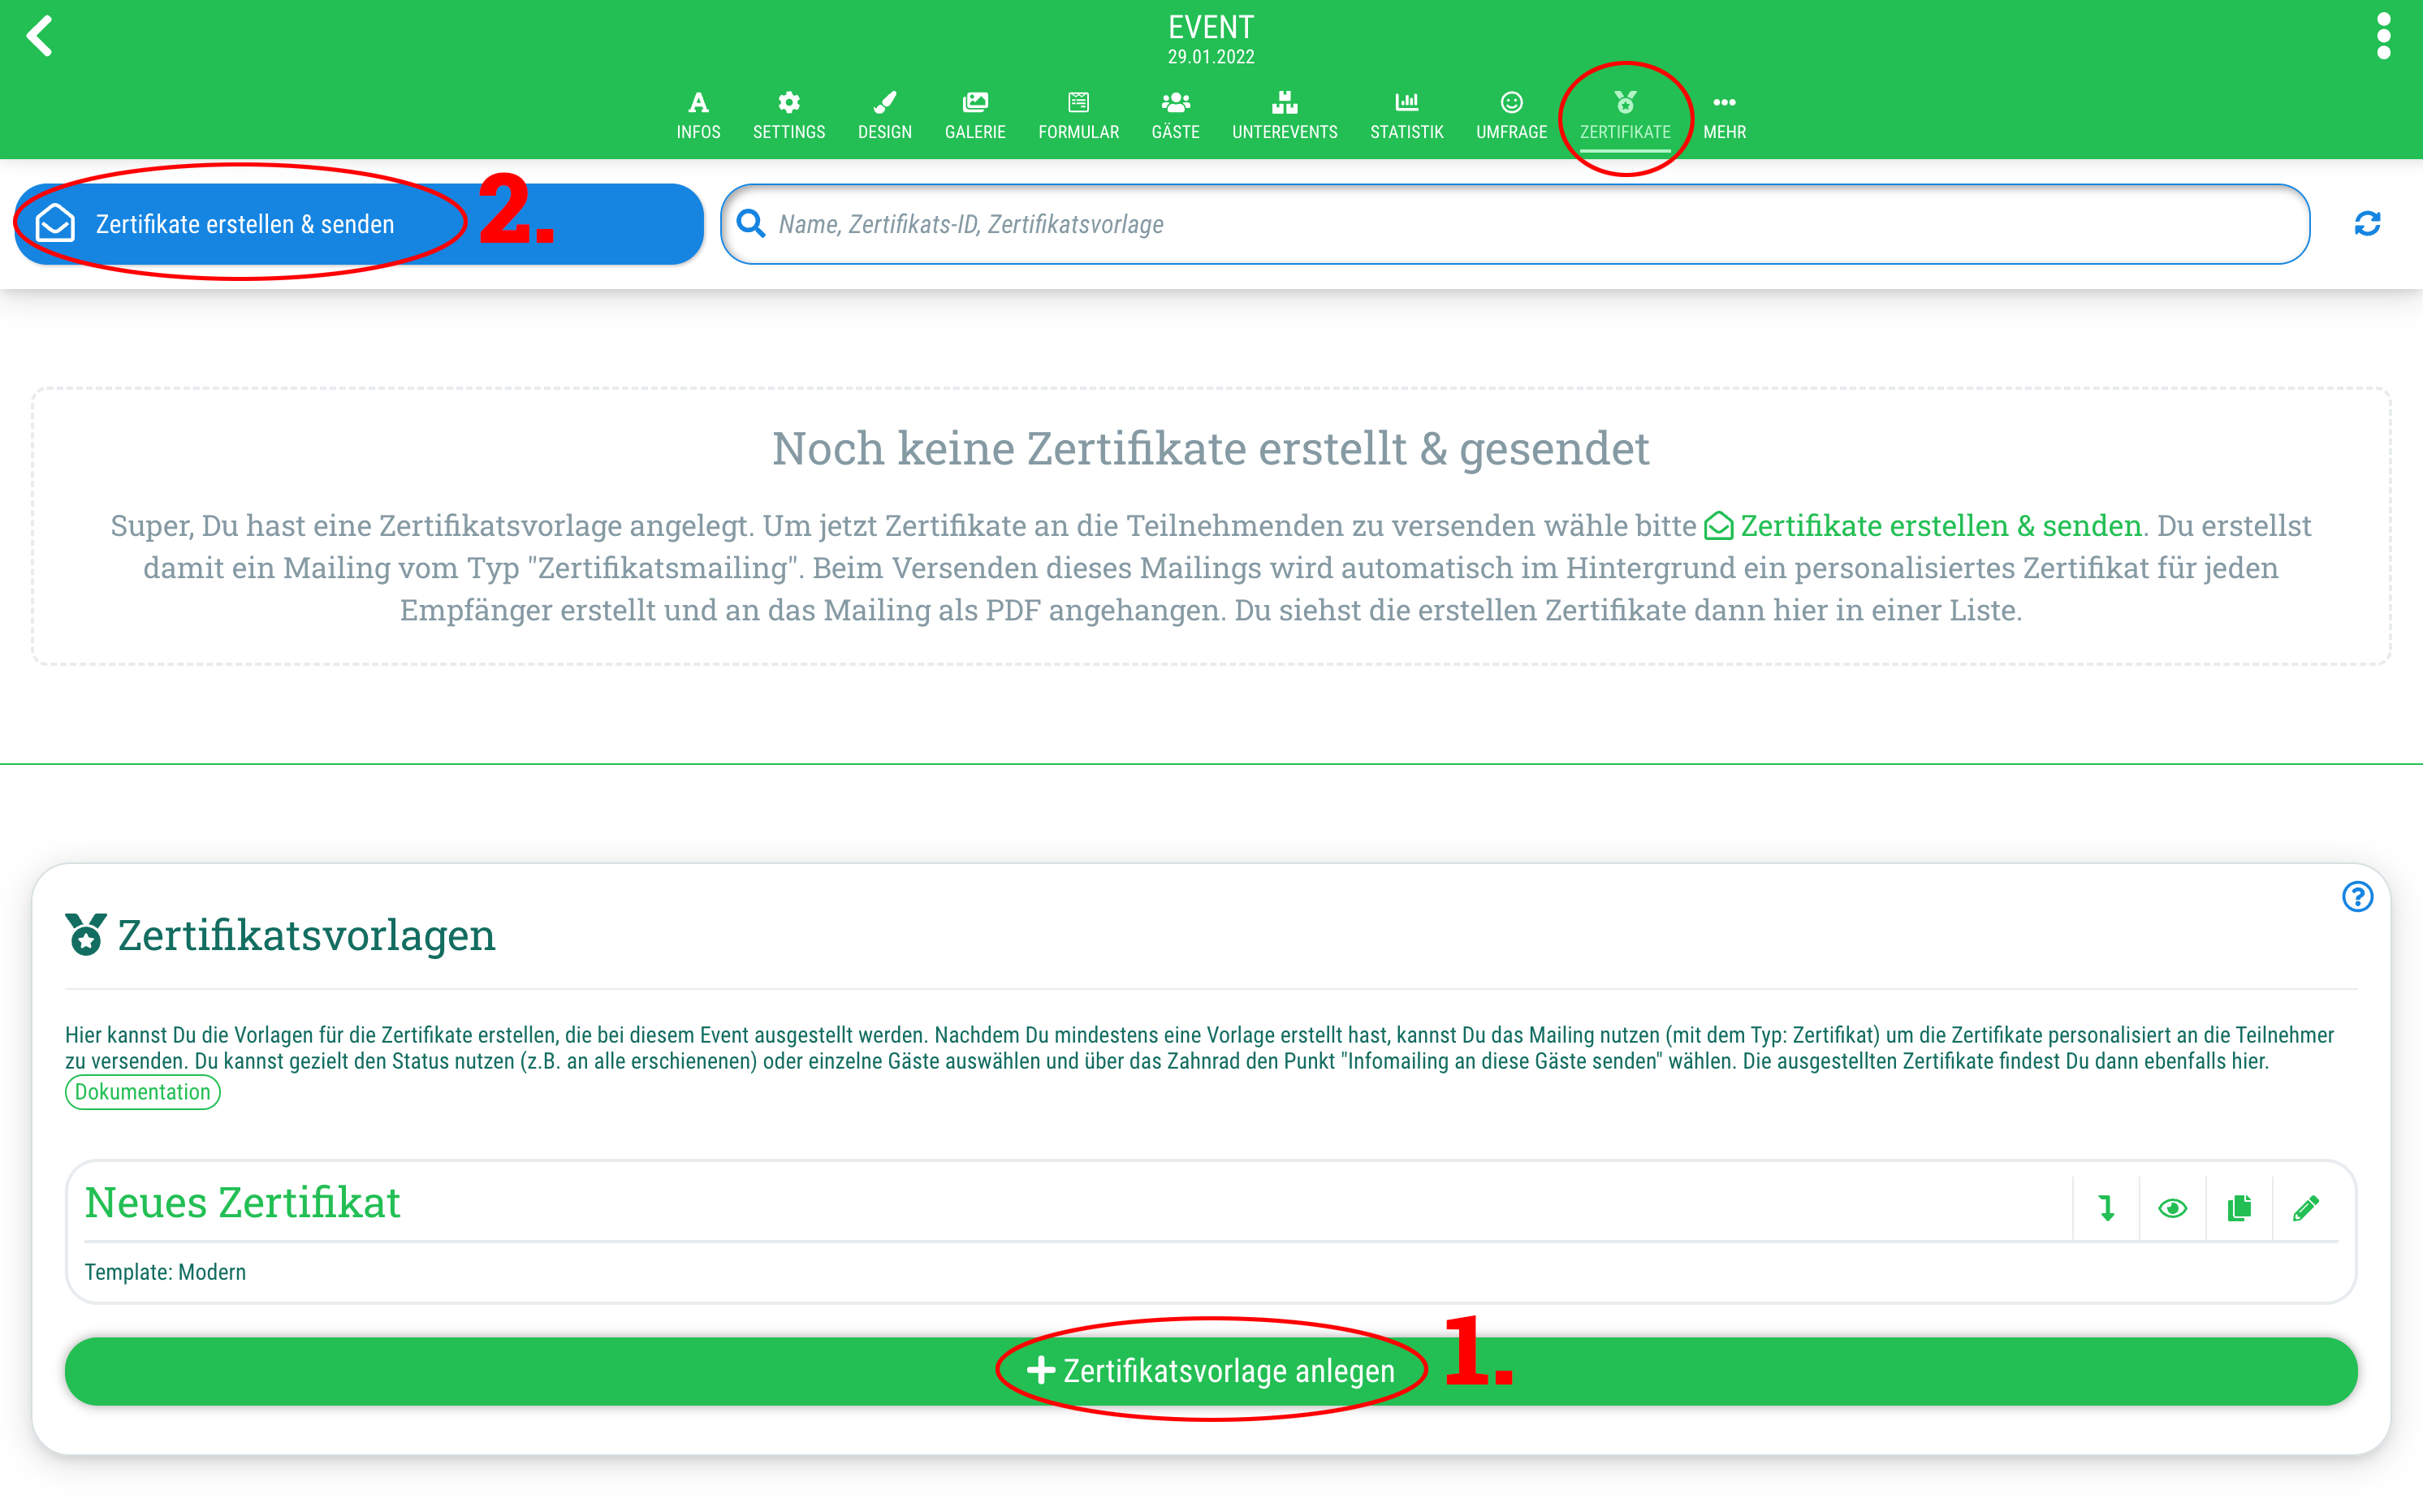
Task: Open the help question mark icon
Action: coord(2357,897)
